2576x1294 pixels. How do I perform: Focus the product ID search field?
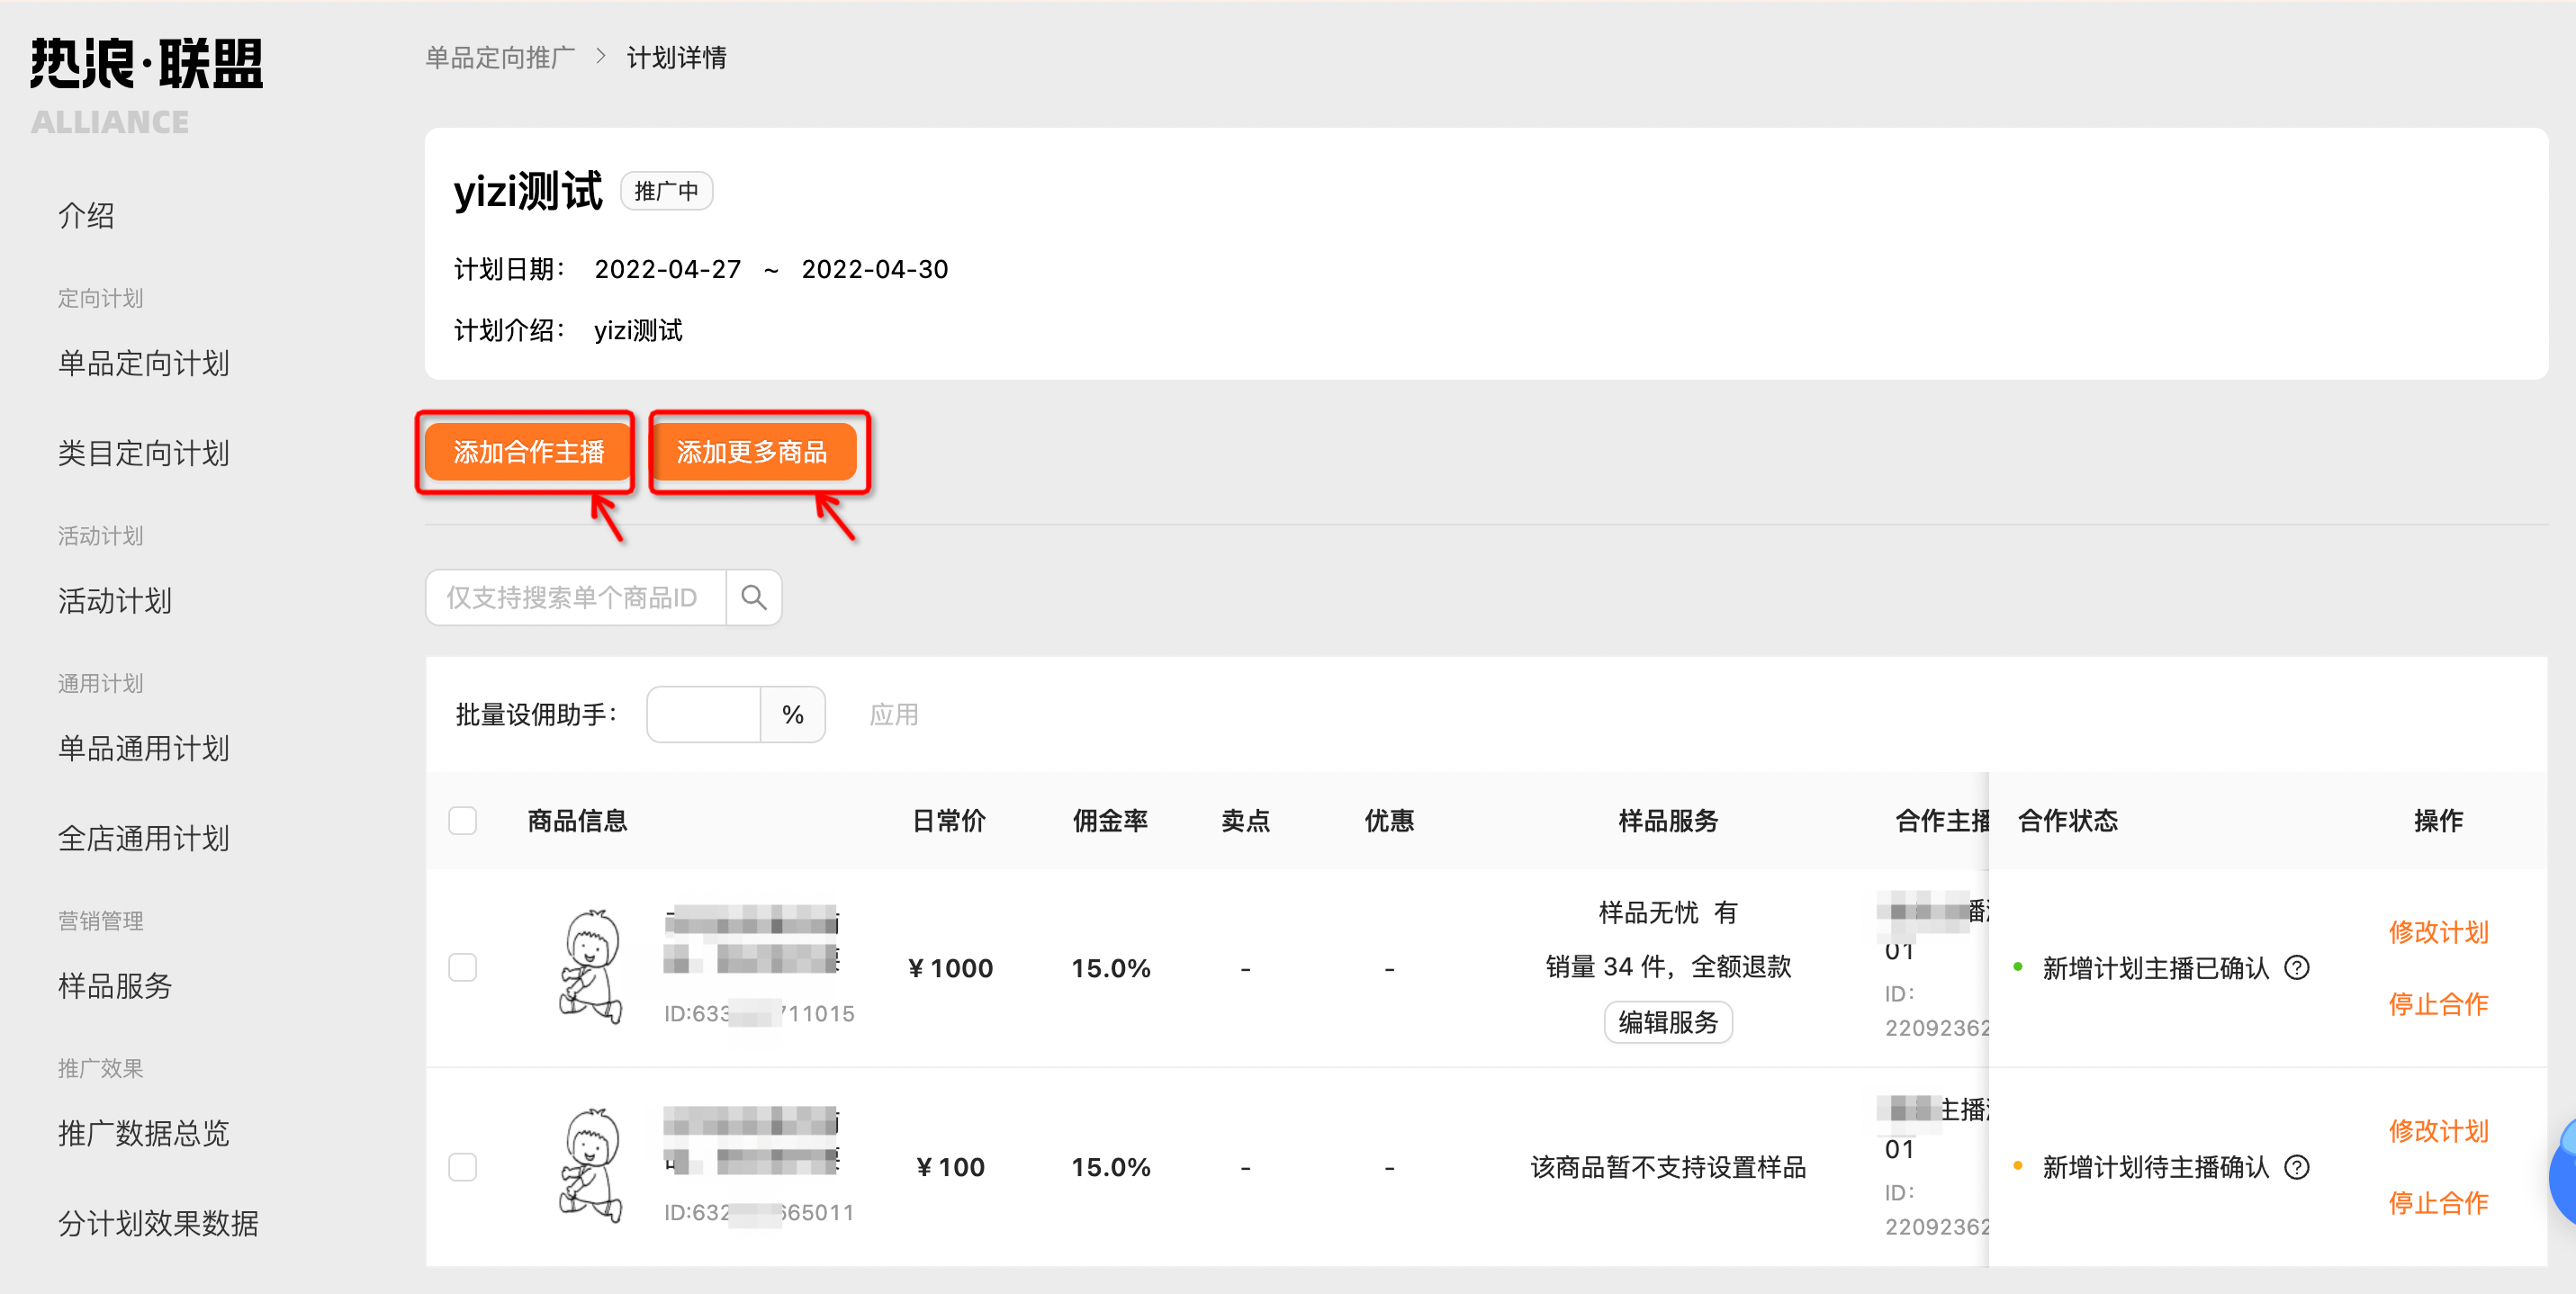coord(576,598)
